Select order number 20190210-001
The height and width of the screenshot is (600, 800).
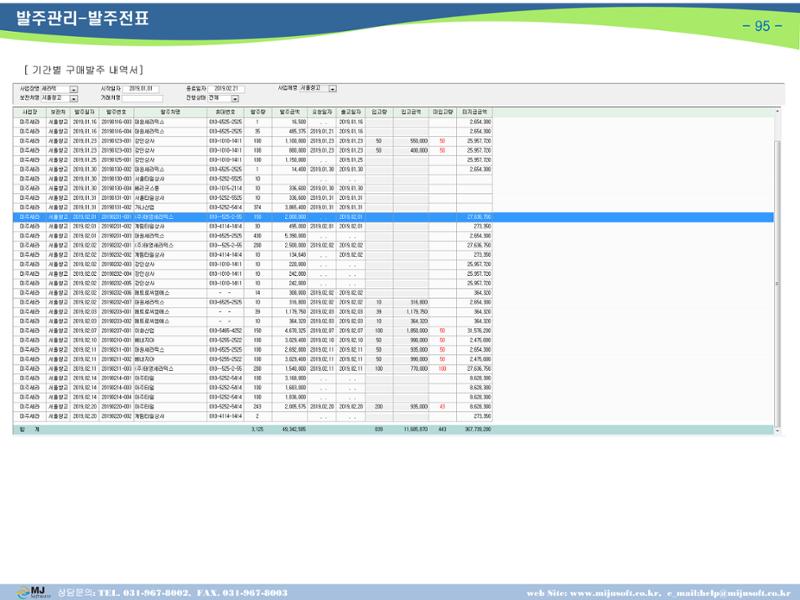(x=116, y=340)
